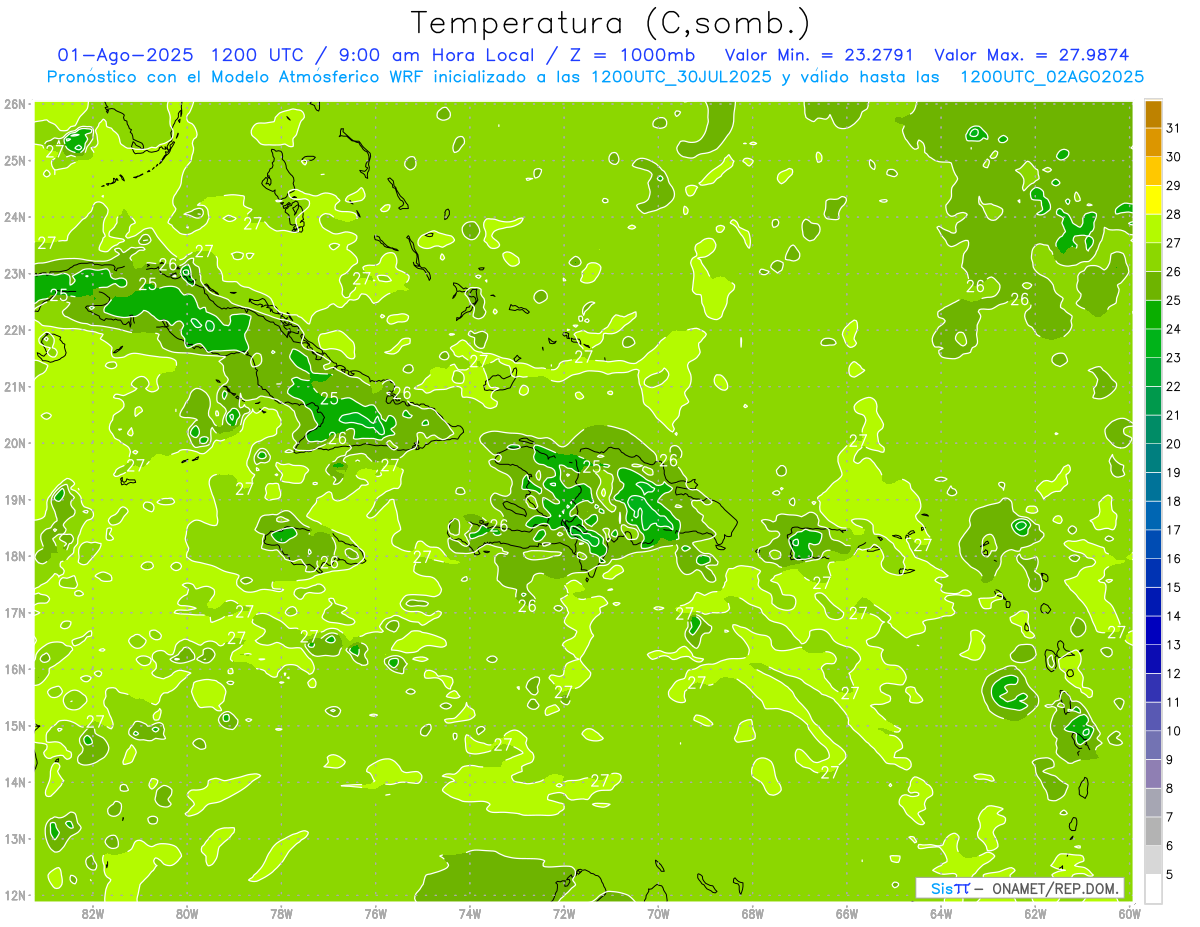
Task: Click 'Valor Min. = 23.2791' value
Action: tap(820, 55)
